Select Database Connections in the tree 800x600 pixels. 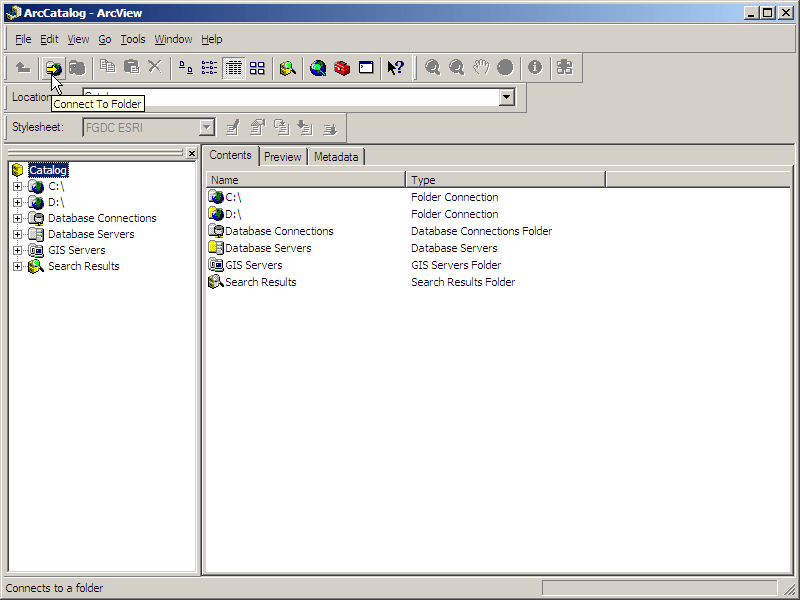[x=102, y=218]
